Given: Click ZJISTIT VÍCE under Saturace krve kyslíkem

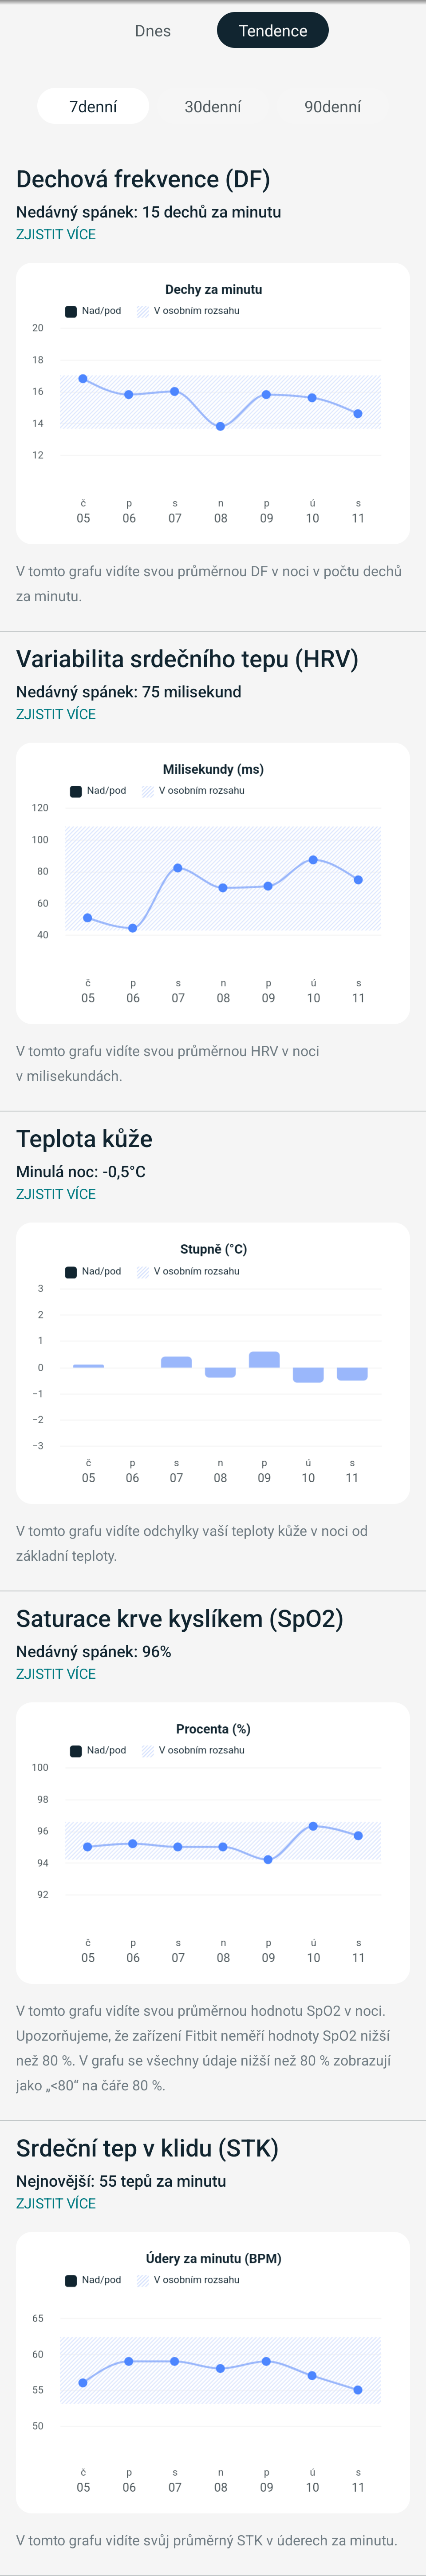Looking at the screenshot, I should click(x=56, y=1674).
